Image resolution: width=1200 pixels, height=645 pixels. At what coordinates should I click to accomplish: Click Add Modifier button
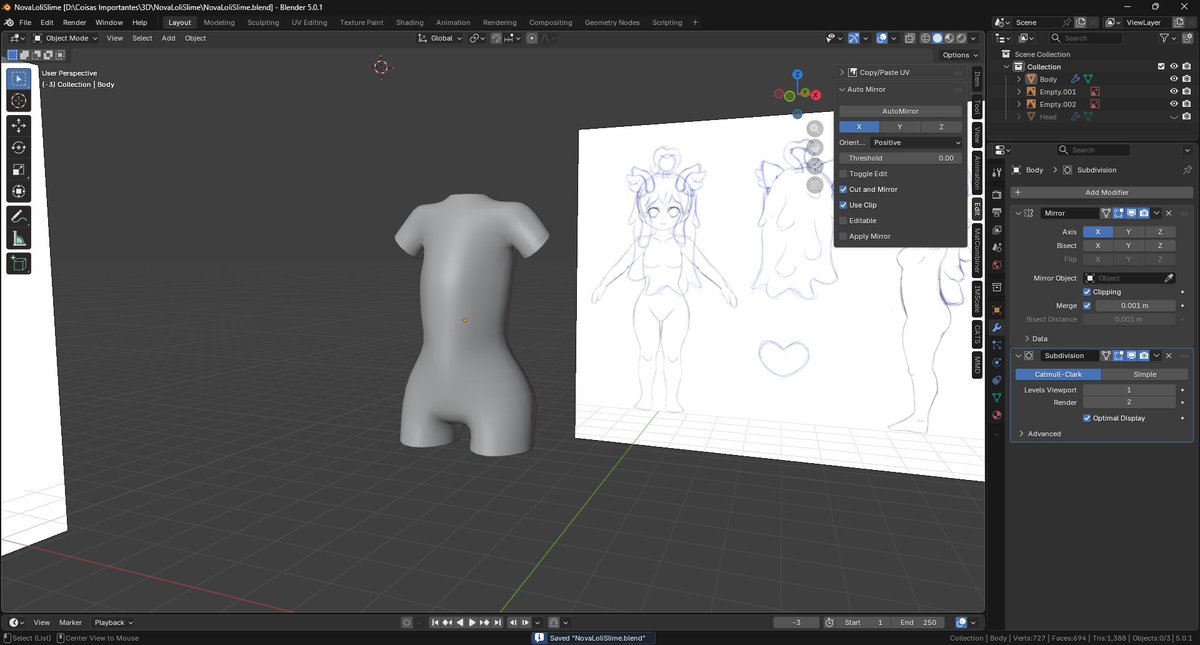click(x=1102, y=192)
